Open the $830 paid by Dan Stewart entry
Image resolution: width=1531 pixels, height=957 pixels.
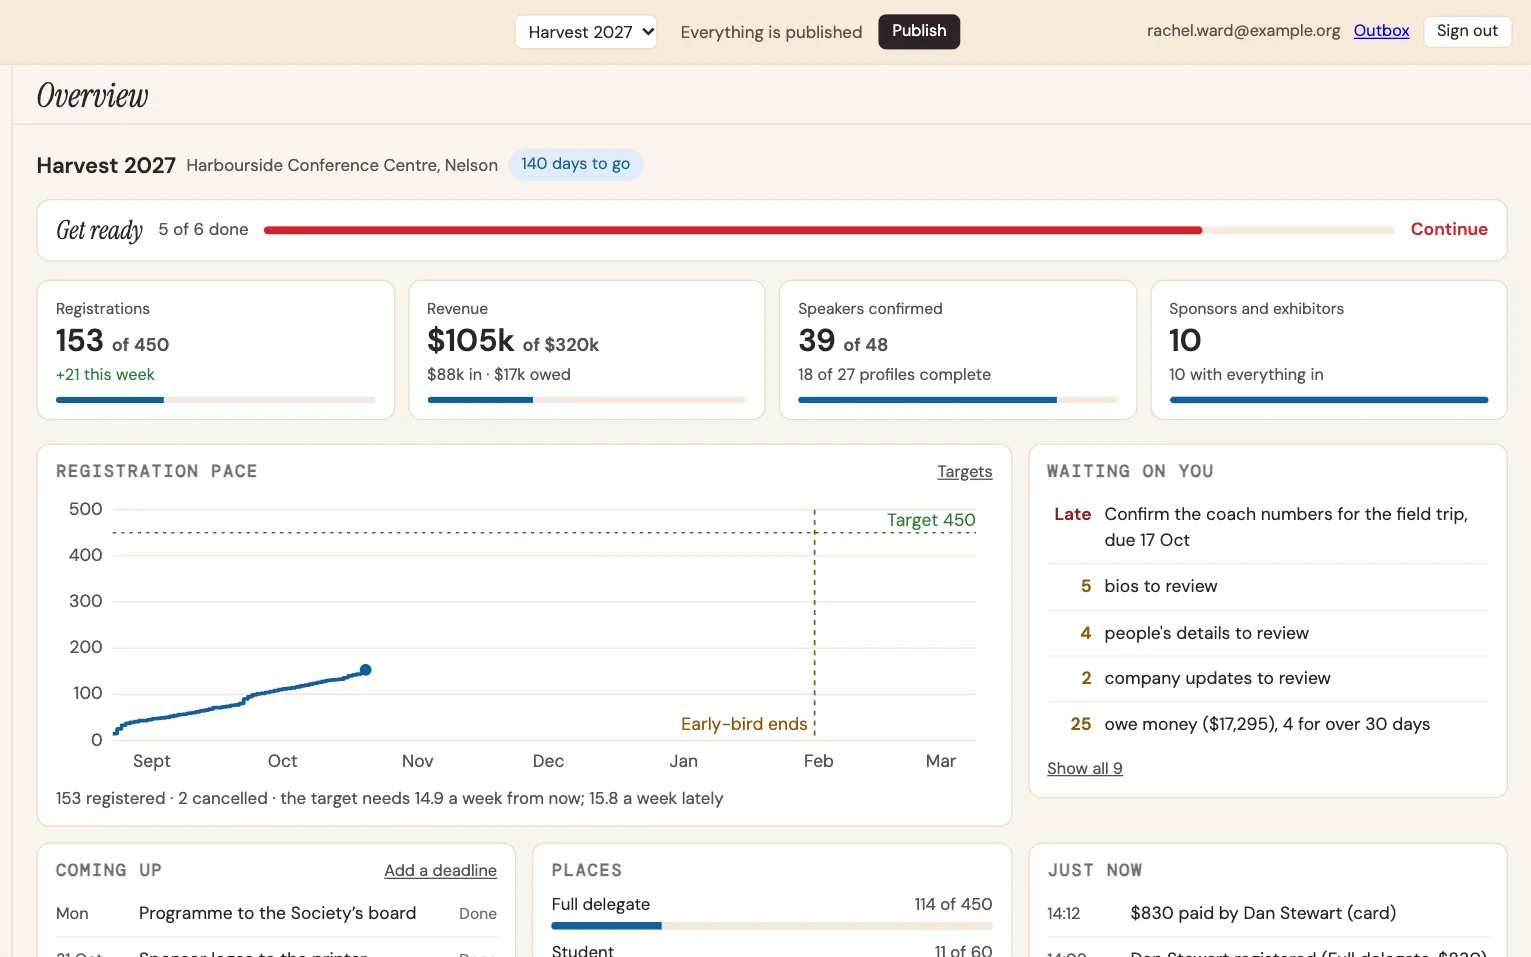pyautogui.click(x=1268, y=913)
